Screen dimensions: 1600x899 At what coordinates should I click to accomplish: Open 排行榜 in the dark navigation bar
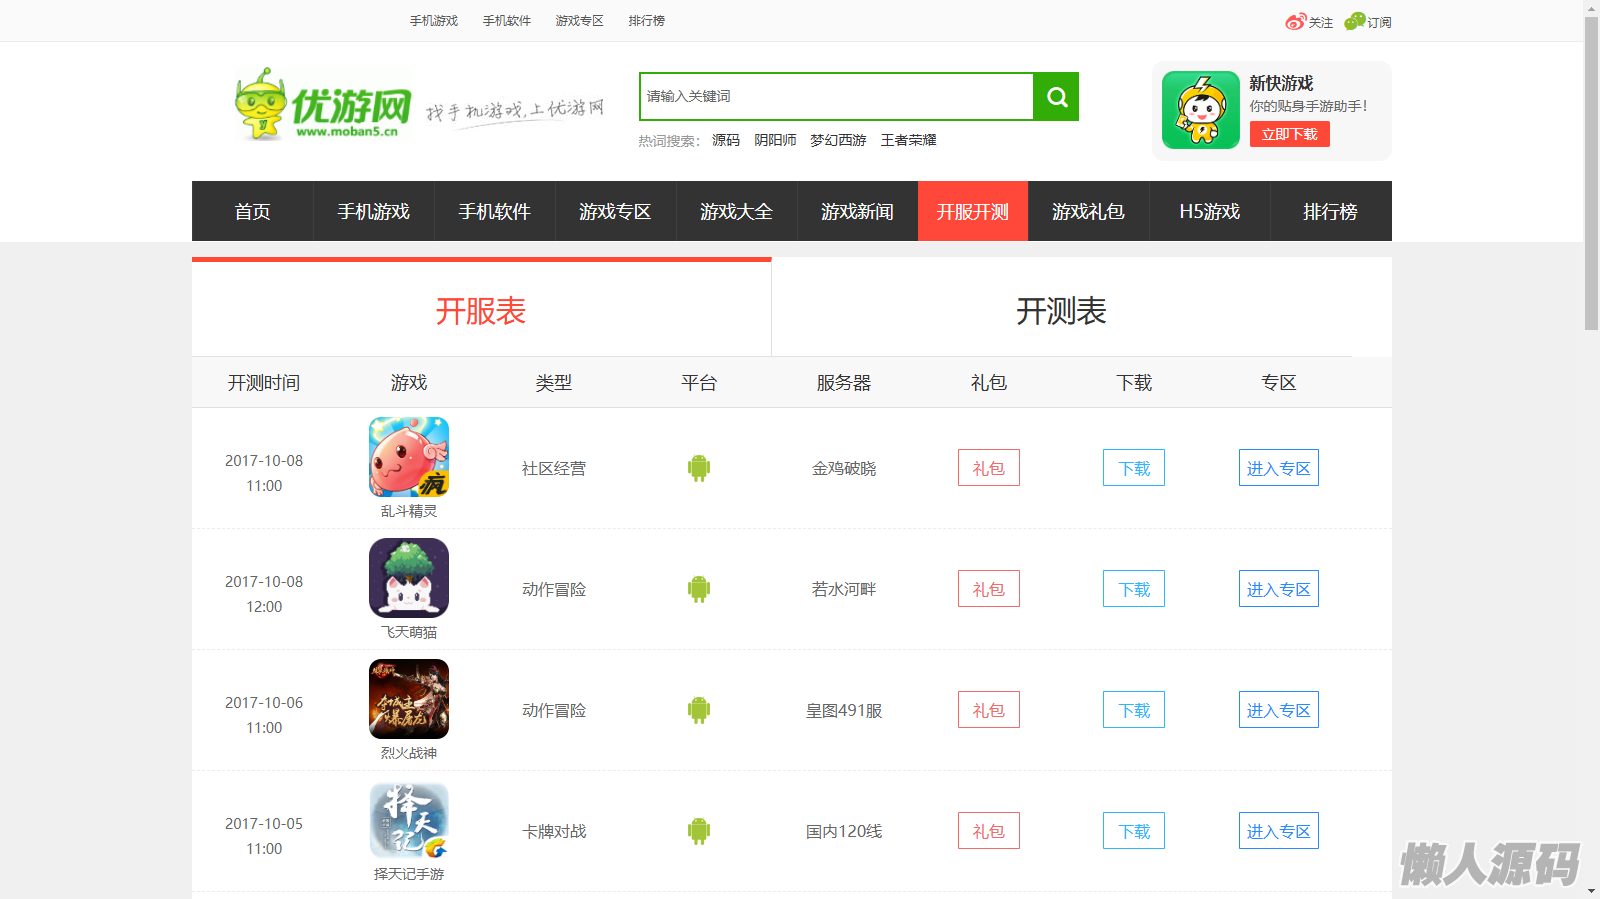click(1331, 211)
